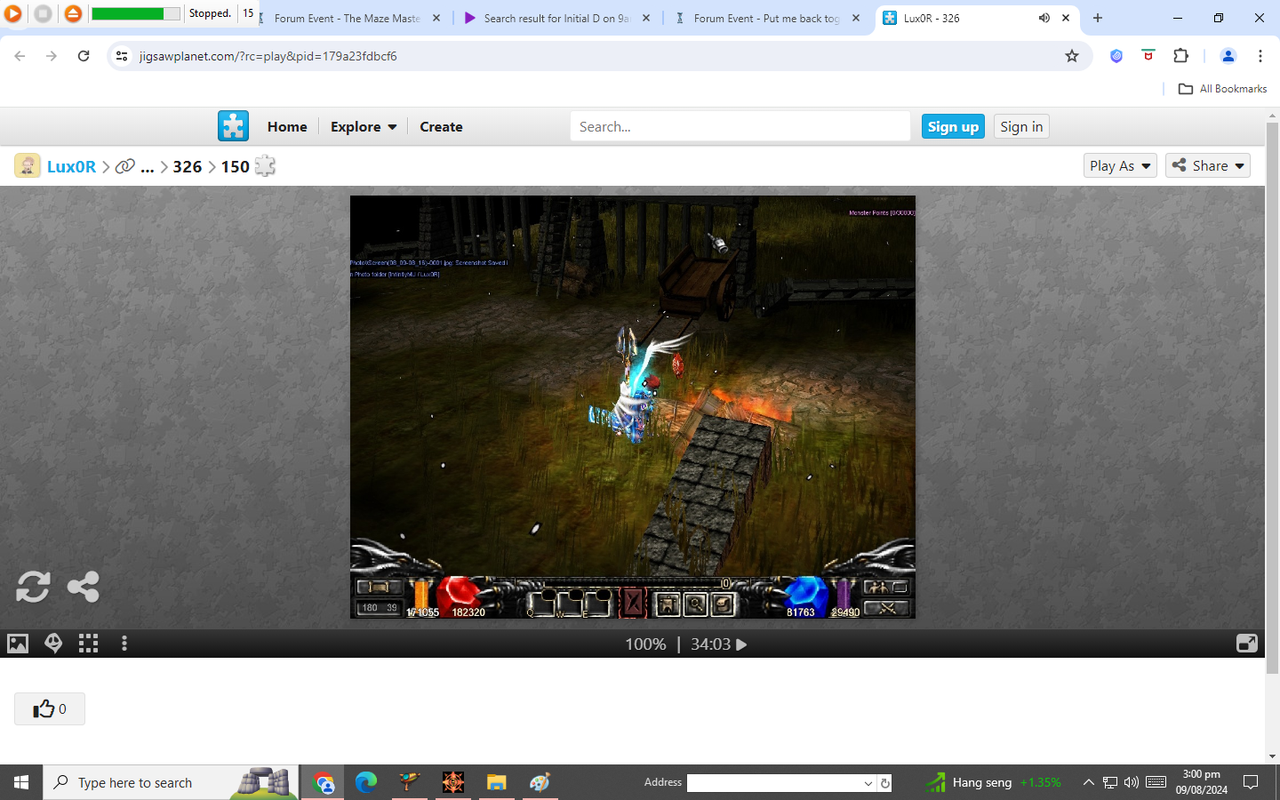Screen dimensions: 1280x800
Task: Restart the puzzle with the circular-arrows icon
Action: tap(33, 587)
